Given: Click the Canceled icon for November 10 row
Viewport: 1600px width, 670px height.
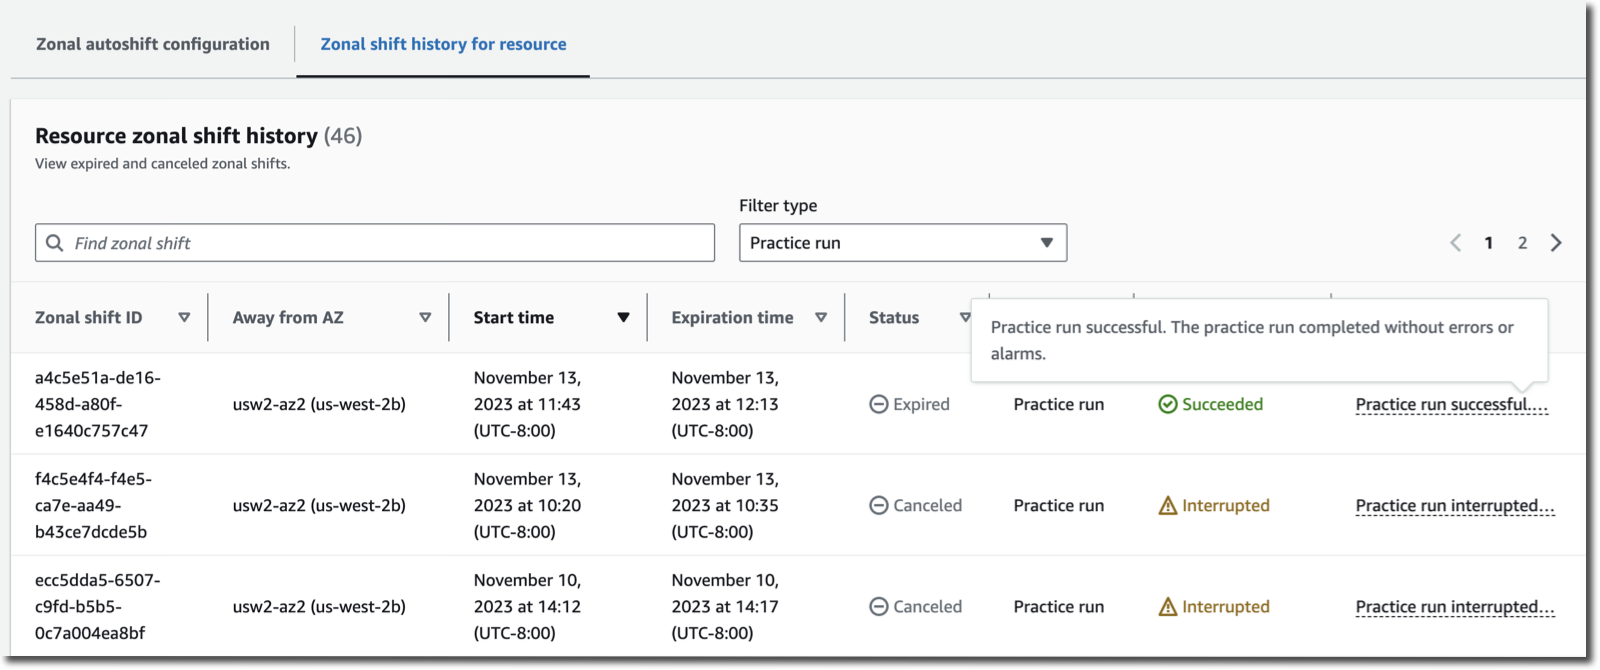Looking at the screenshot, I should coord(878,607).
